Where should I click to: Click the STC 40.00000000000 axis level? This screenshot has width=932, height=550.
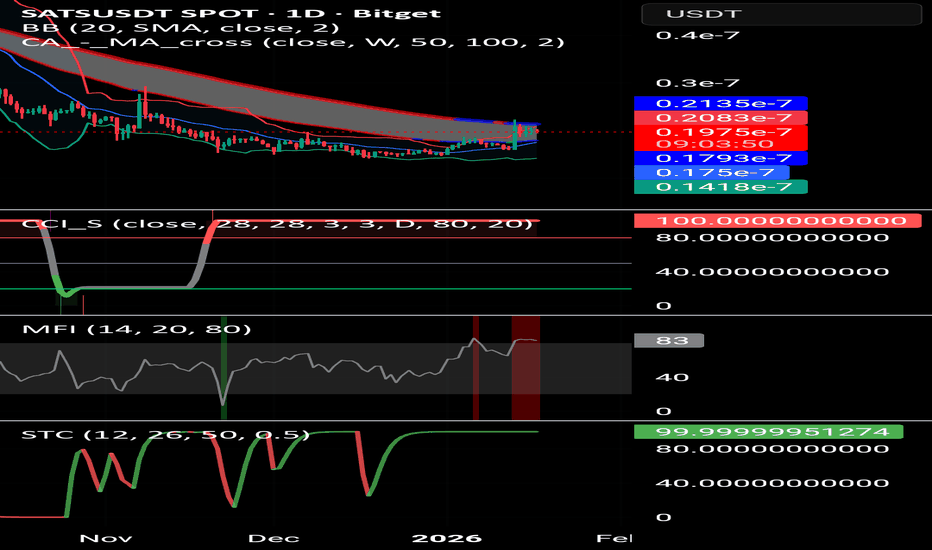773,483
